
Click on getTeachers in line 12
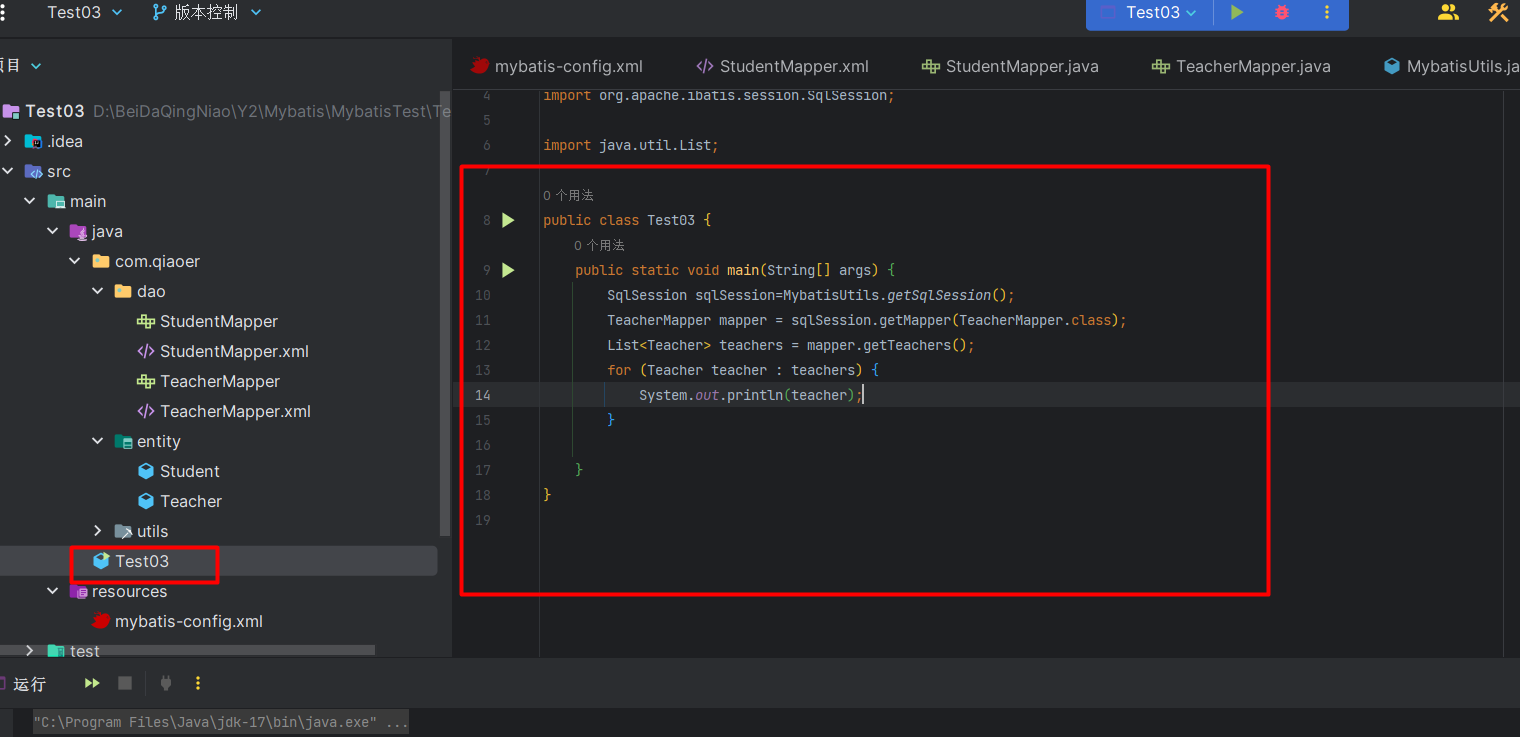pos(907,345)
